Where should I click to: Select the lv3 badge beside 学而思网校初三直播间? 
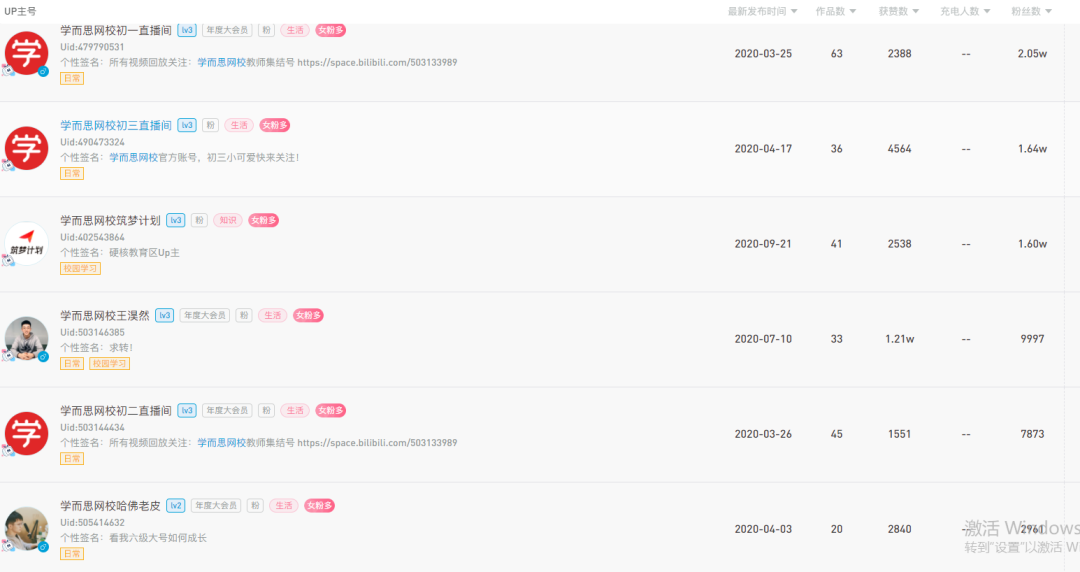pyautogui.click(x=187, y=125)
